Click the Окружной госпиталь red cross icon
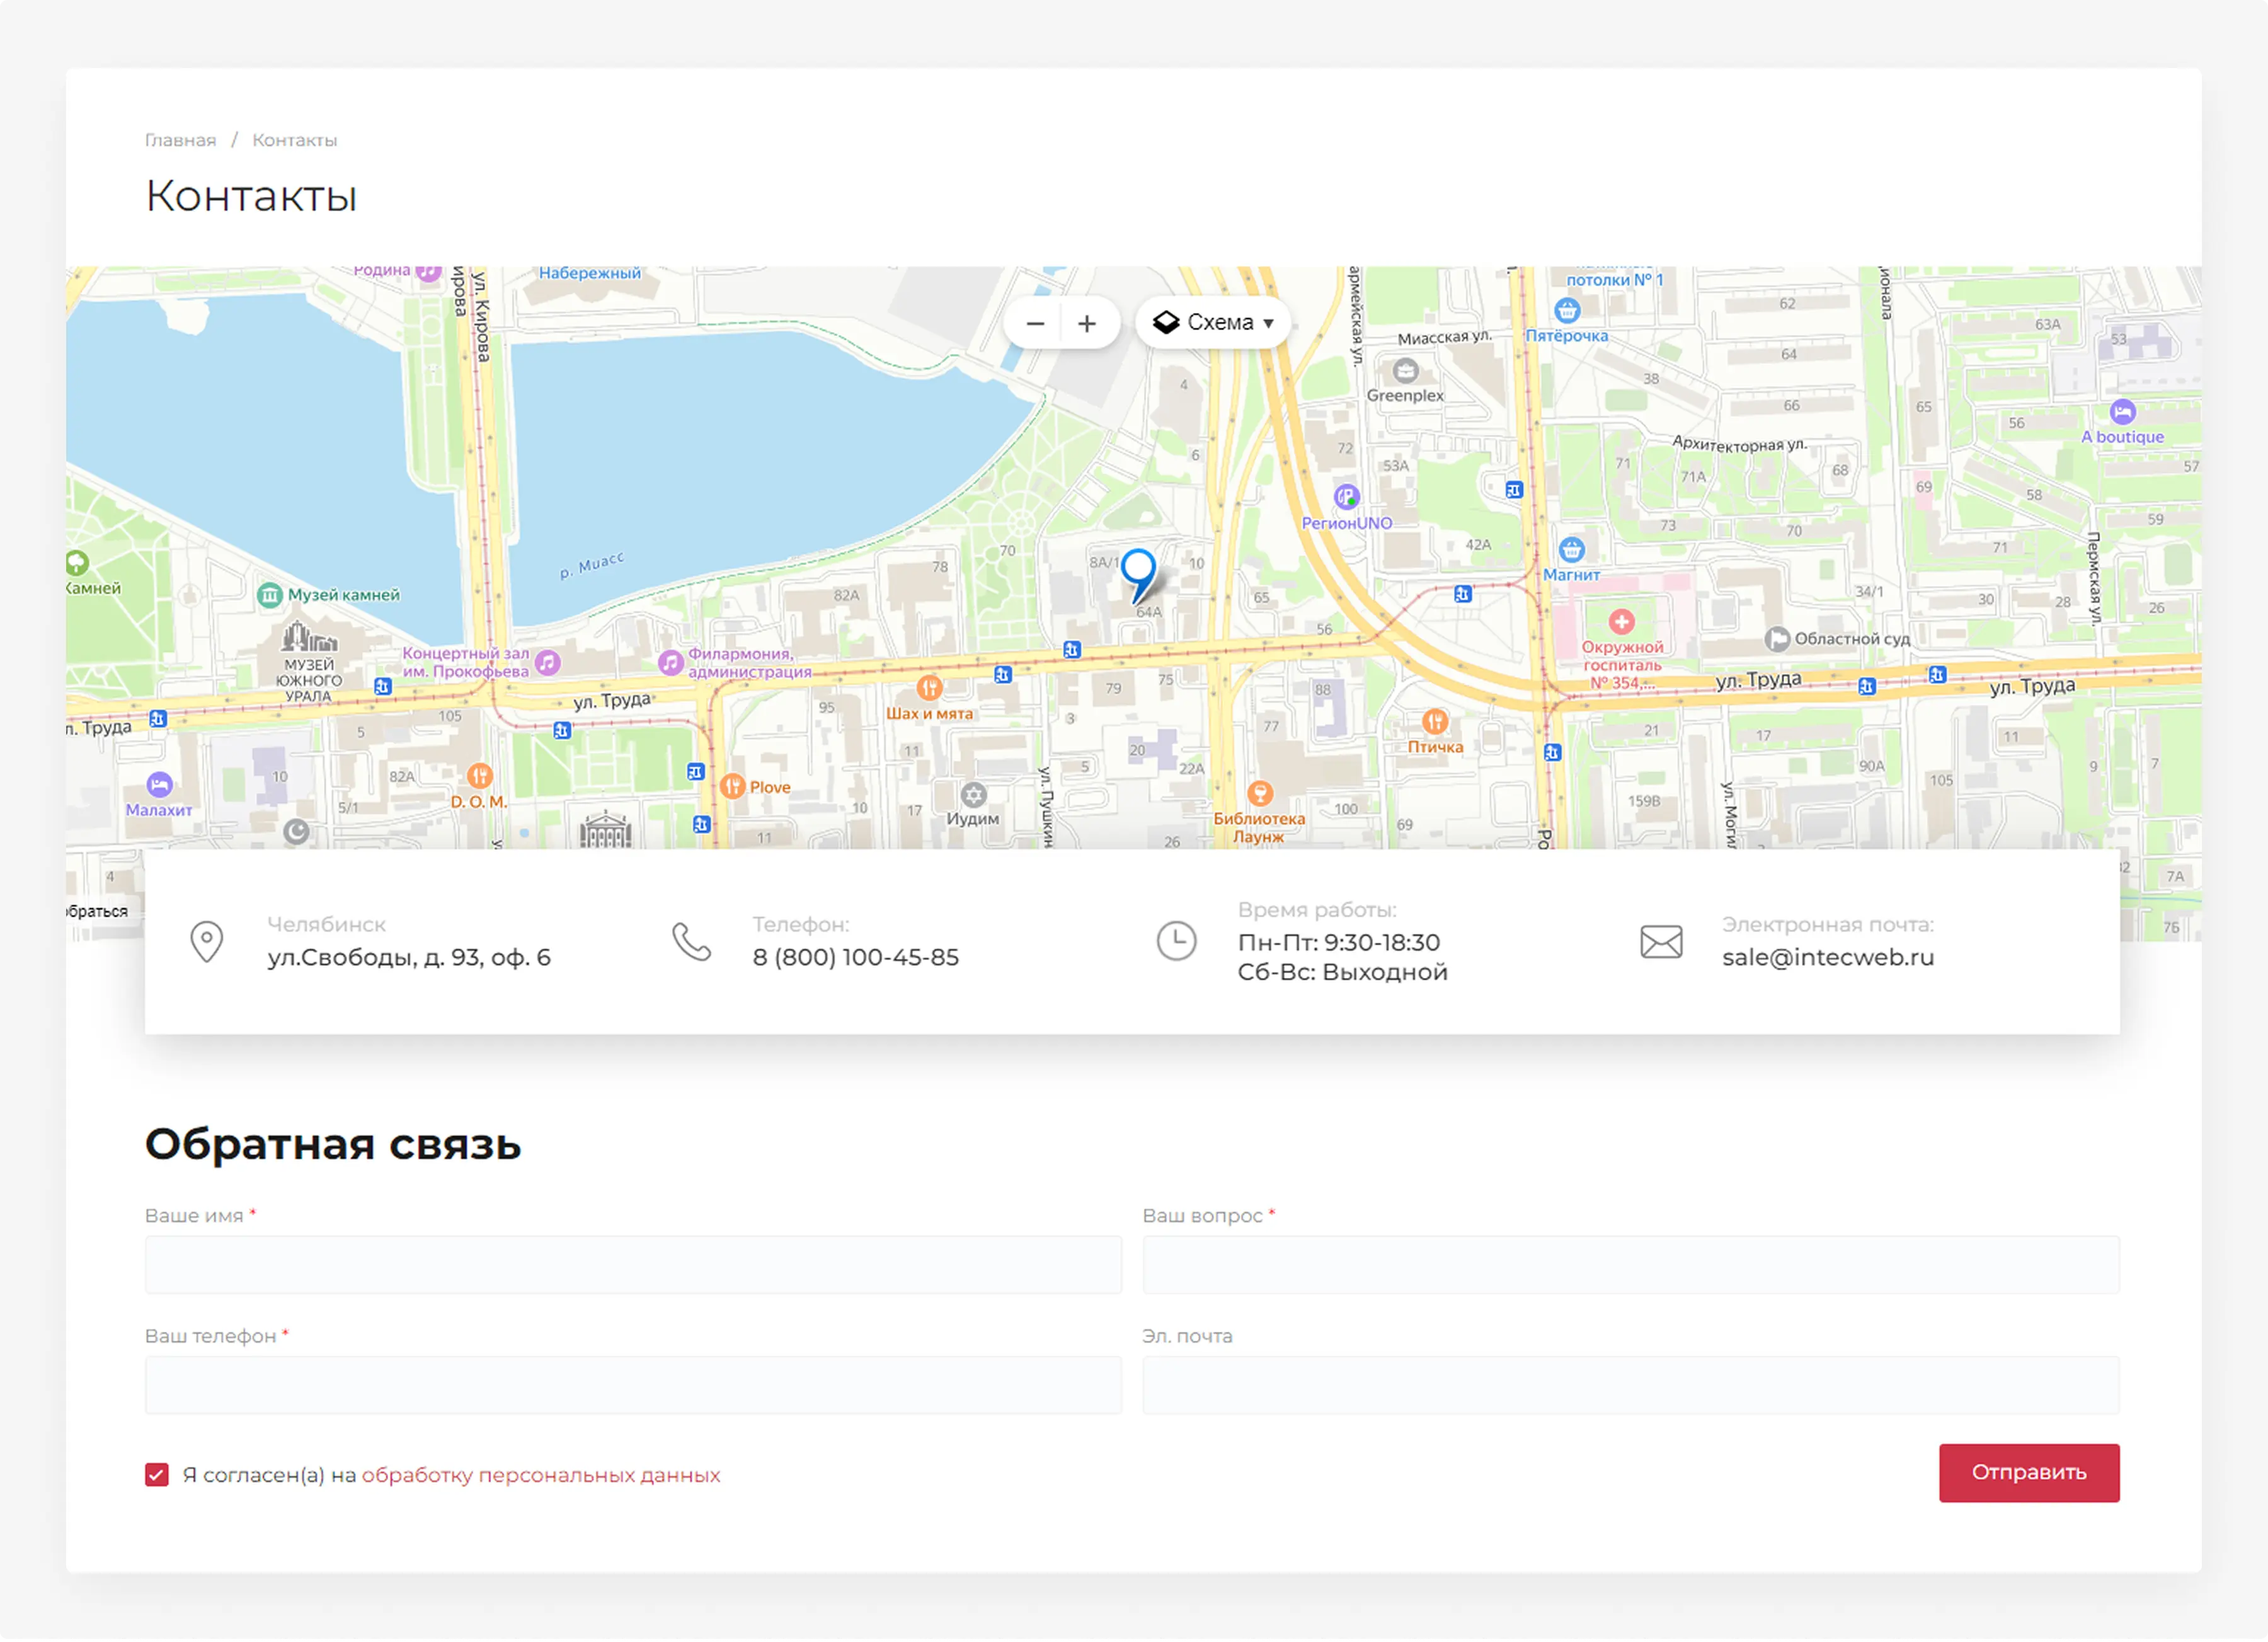The image size is (2268, 1642). pyautogui.click(x=1621, y=622)
